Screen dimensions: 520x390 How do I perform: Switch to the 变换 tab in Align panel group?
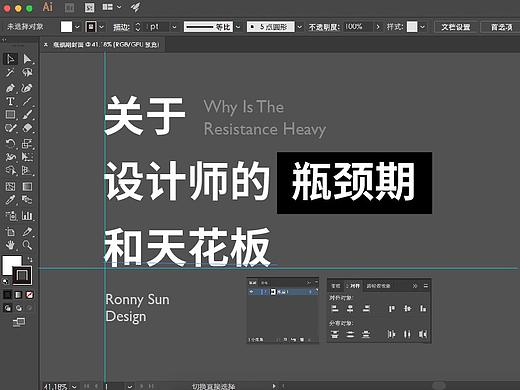click(336, 286)
